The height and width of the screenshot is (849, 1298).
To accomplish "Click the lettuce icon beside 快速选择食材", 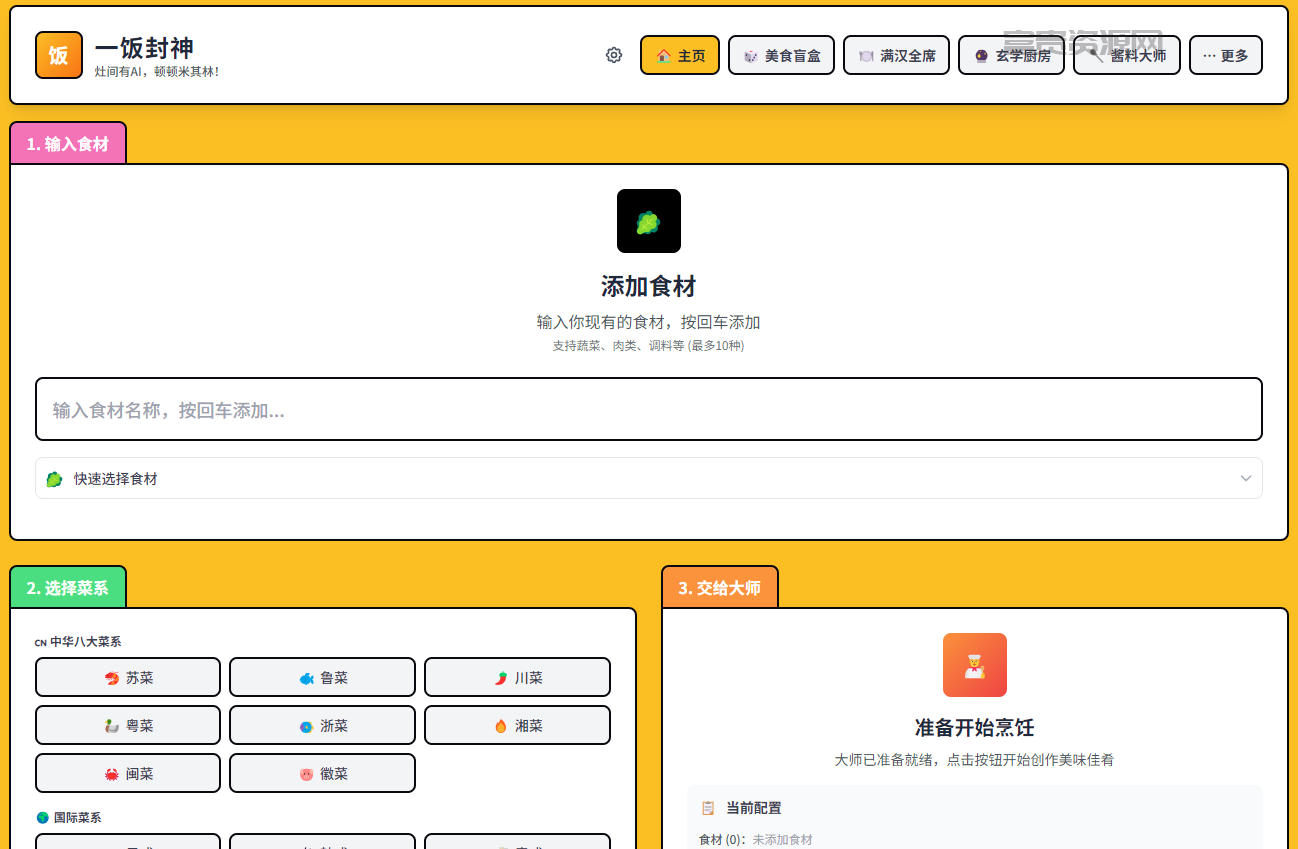I will coord(55,479).
